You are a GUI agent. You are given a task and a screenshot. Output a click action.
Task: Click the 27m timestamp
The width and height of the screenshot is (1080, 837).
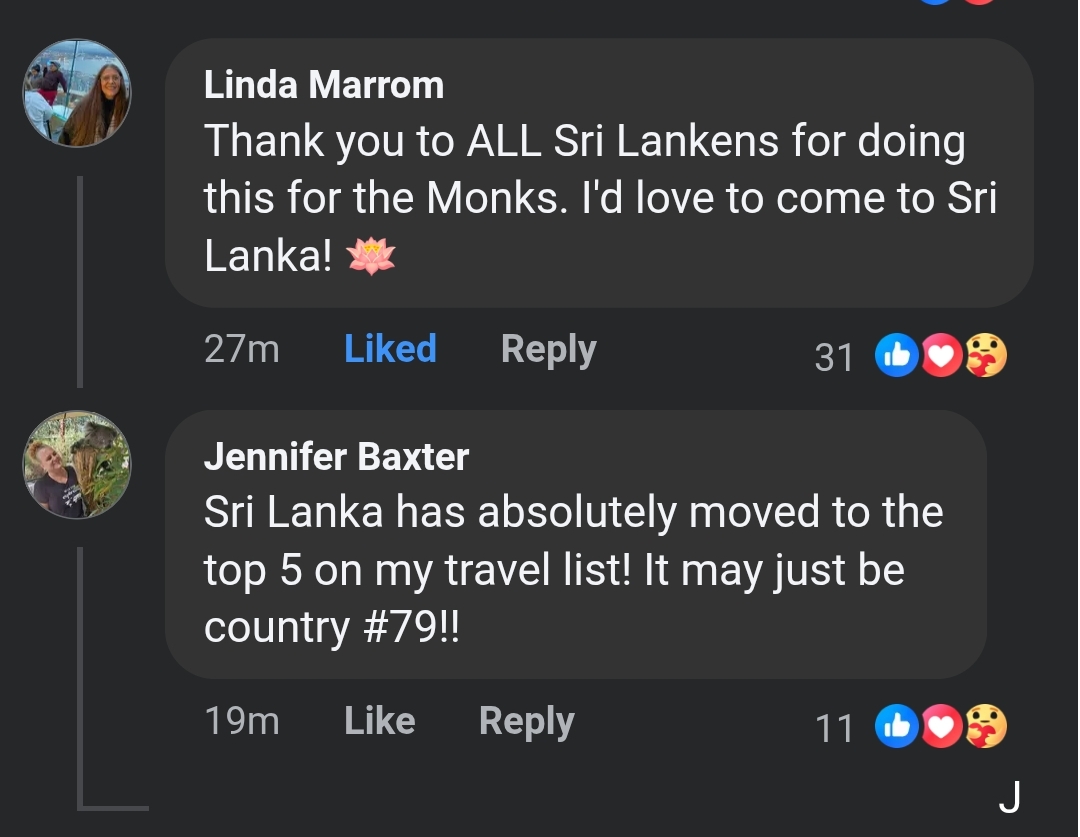point(242,349)
